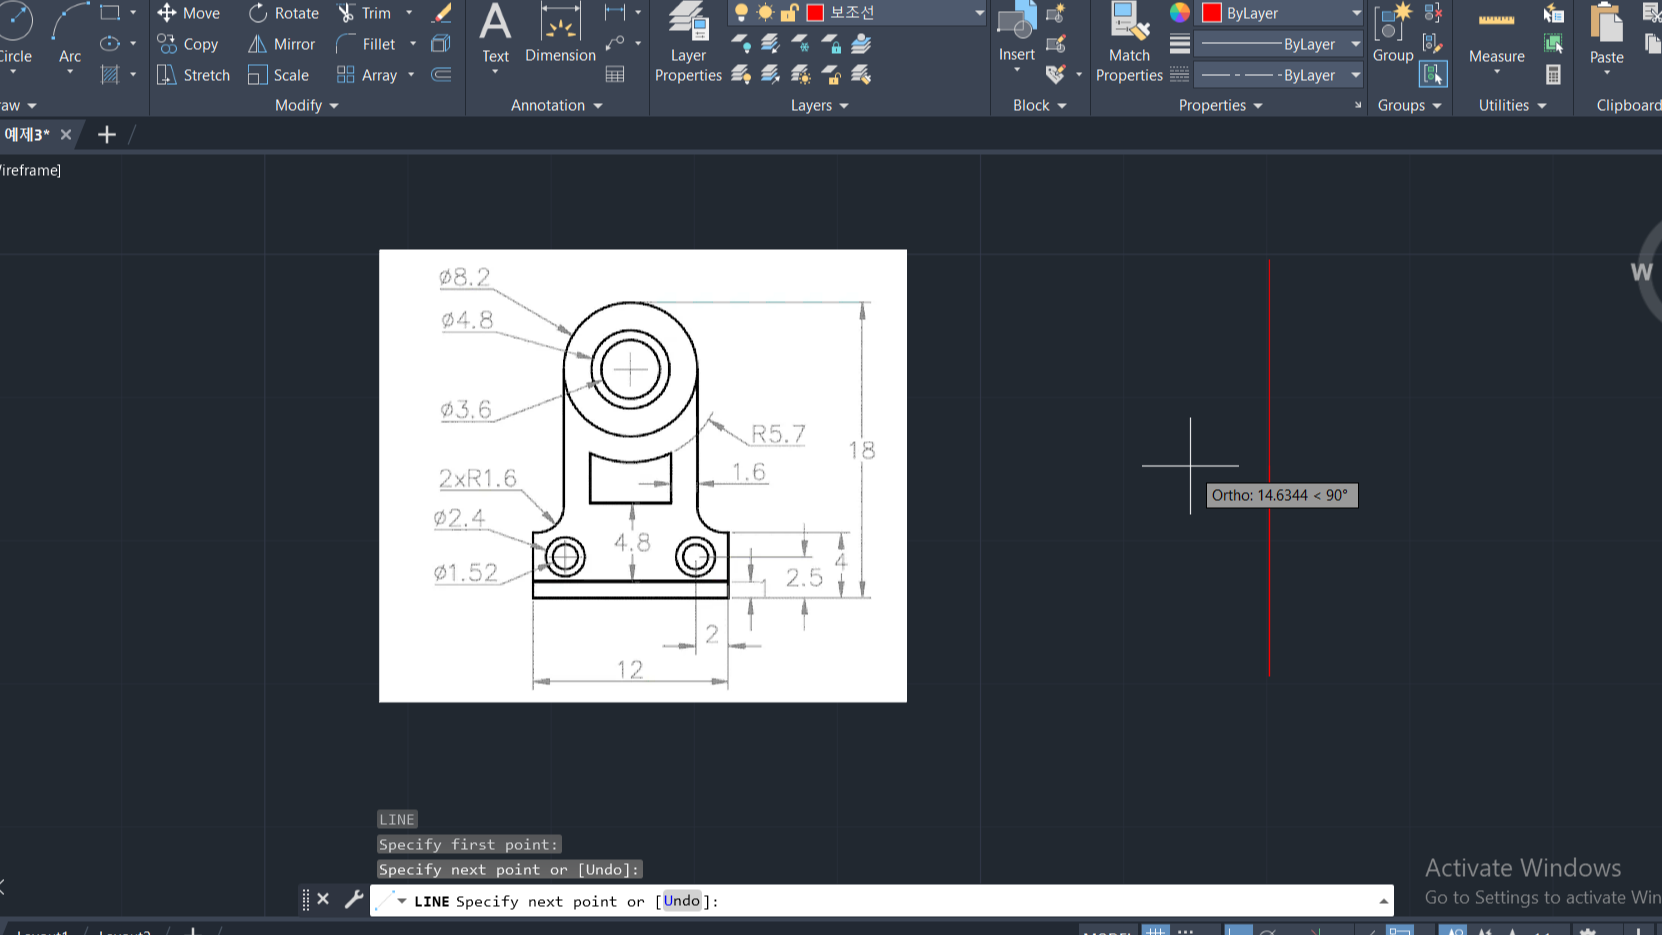This screenshot has height=935, width=1662.
Task: Expand Fillet tool dropdown arrow
Action: [x=413, y=44]
